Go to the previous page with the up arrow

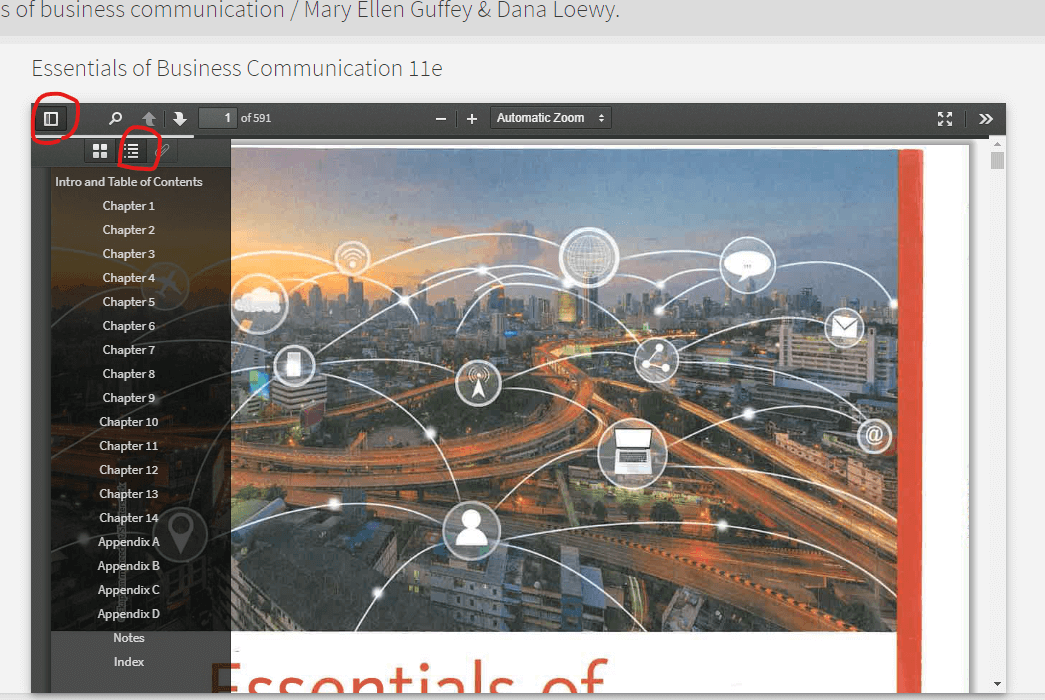tap(148, 117)
